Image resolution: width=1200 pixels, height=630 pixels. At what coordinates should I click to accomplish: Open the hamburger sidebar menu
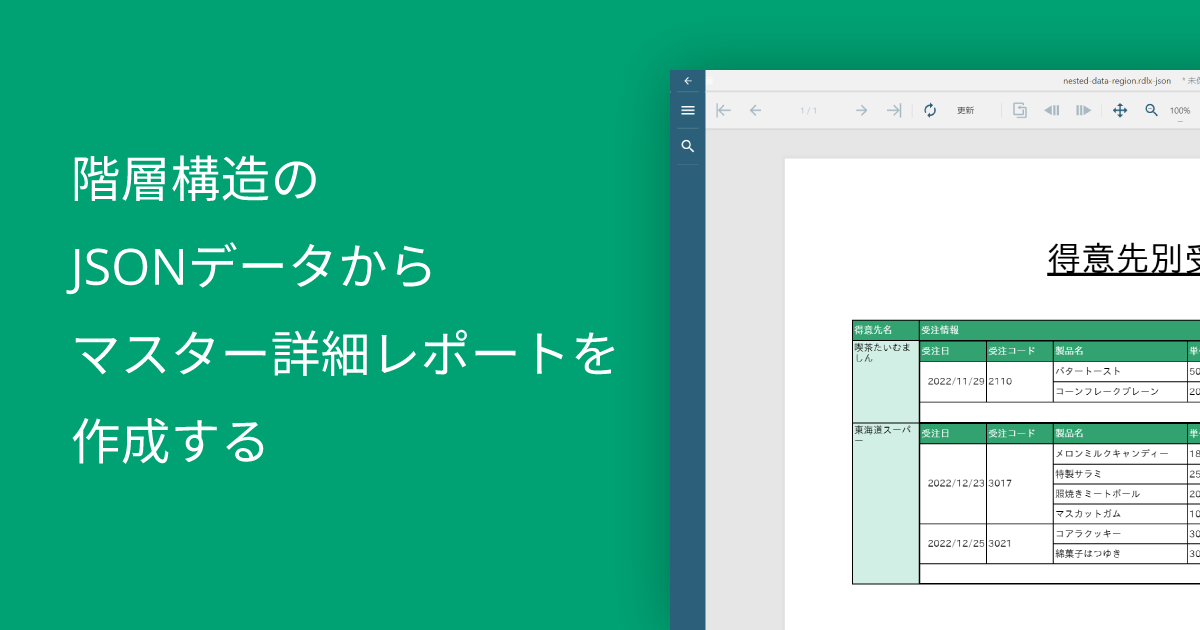(687, 110)
